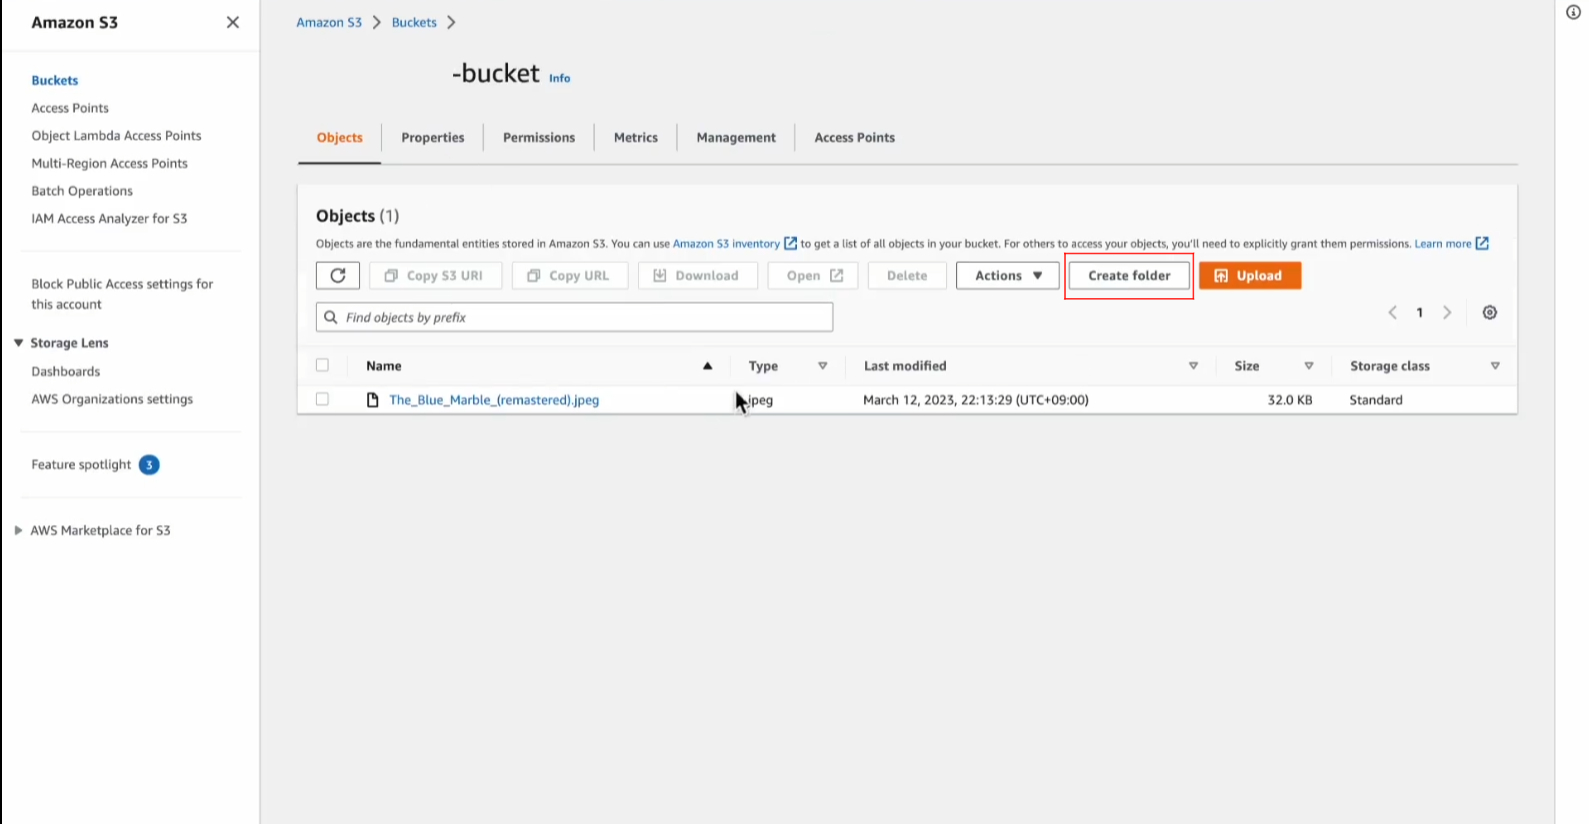The width and height of the screenshot is (1589, 824).
Task: Navigate to Buckets breadcrumb link
Action: [414, 22]
